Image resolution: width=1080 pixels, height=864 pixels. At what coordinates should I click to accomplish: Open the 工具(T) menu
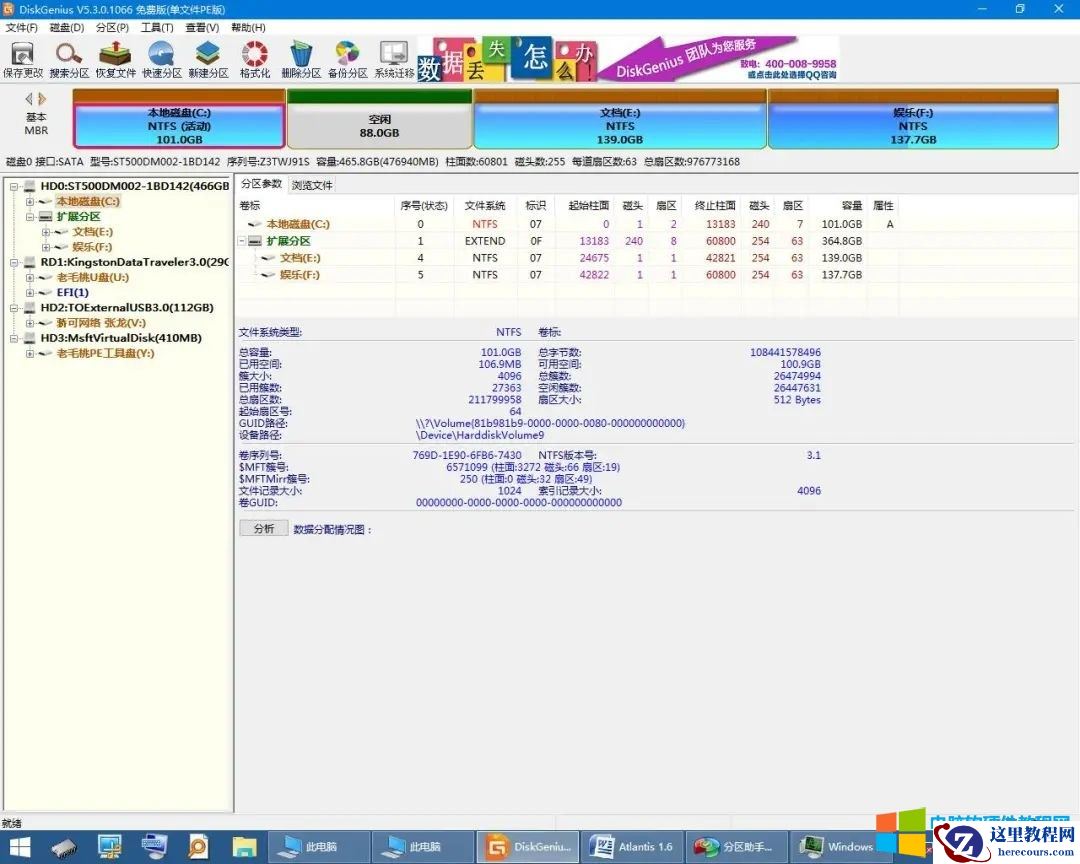click(157, 27)
